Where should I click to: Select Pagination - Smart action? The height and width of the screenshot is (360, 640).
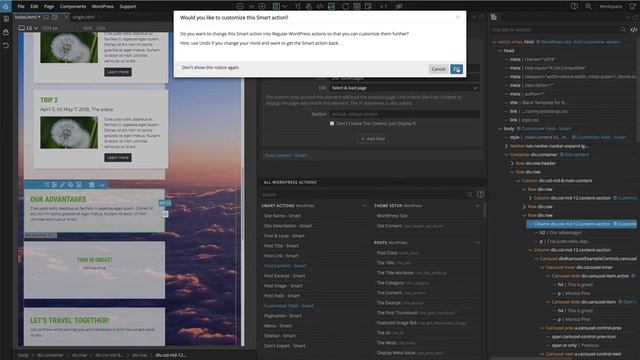(282, 316)
